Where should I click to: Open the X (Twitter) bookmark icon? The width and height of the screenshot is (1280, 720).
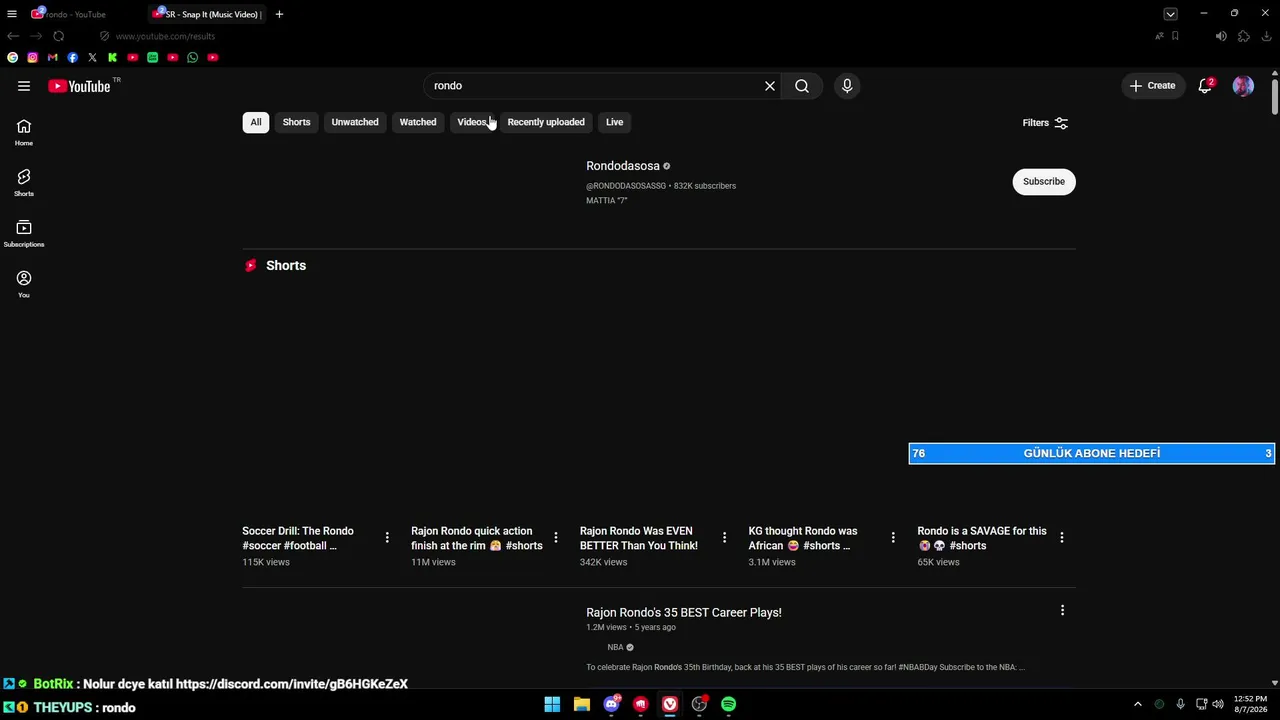tap(93, 58)
